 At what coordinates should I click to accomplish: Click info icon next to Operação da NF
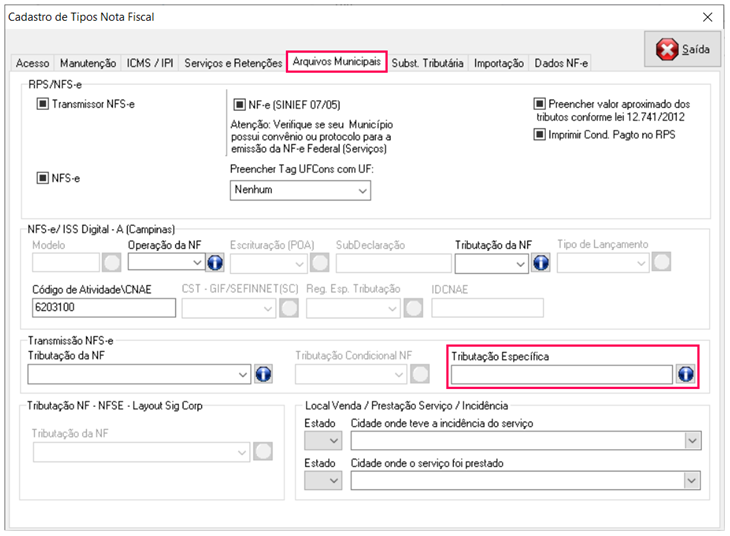pos(214,262)
